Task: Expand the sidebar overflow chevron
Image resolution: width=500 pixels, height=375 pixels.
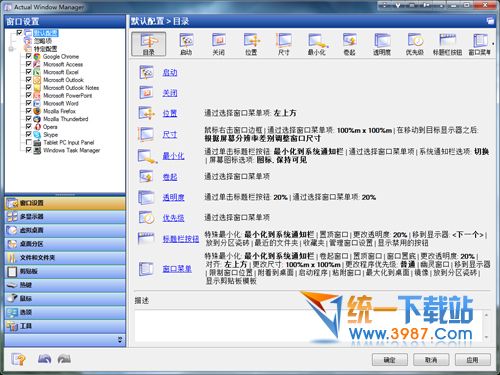Action: [120, 340]
